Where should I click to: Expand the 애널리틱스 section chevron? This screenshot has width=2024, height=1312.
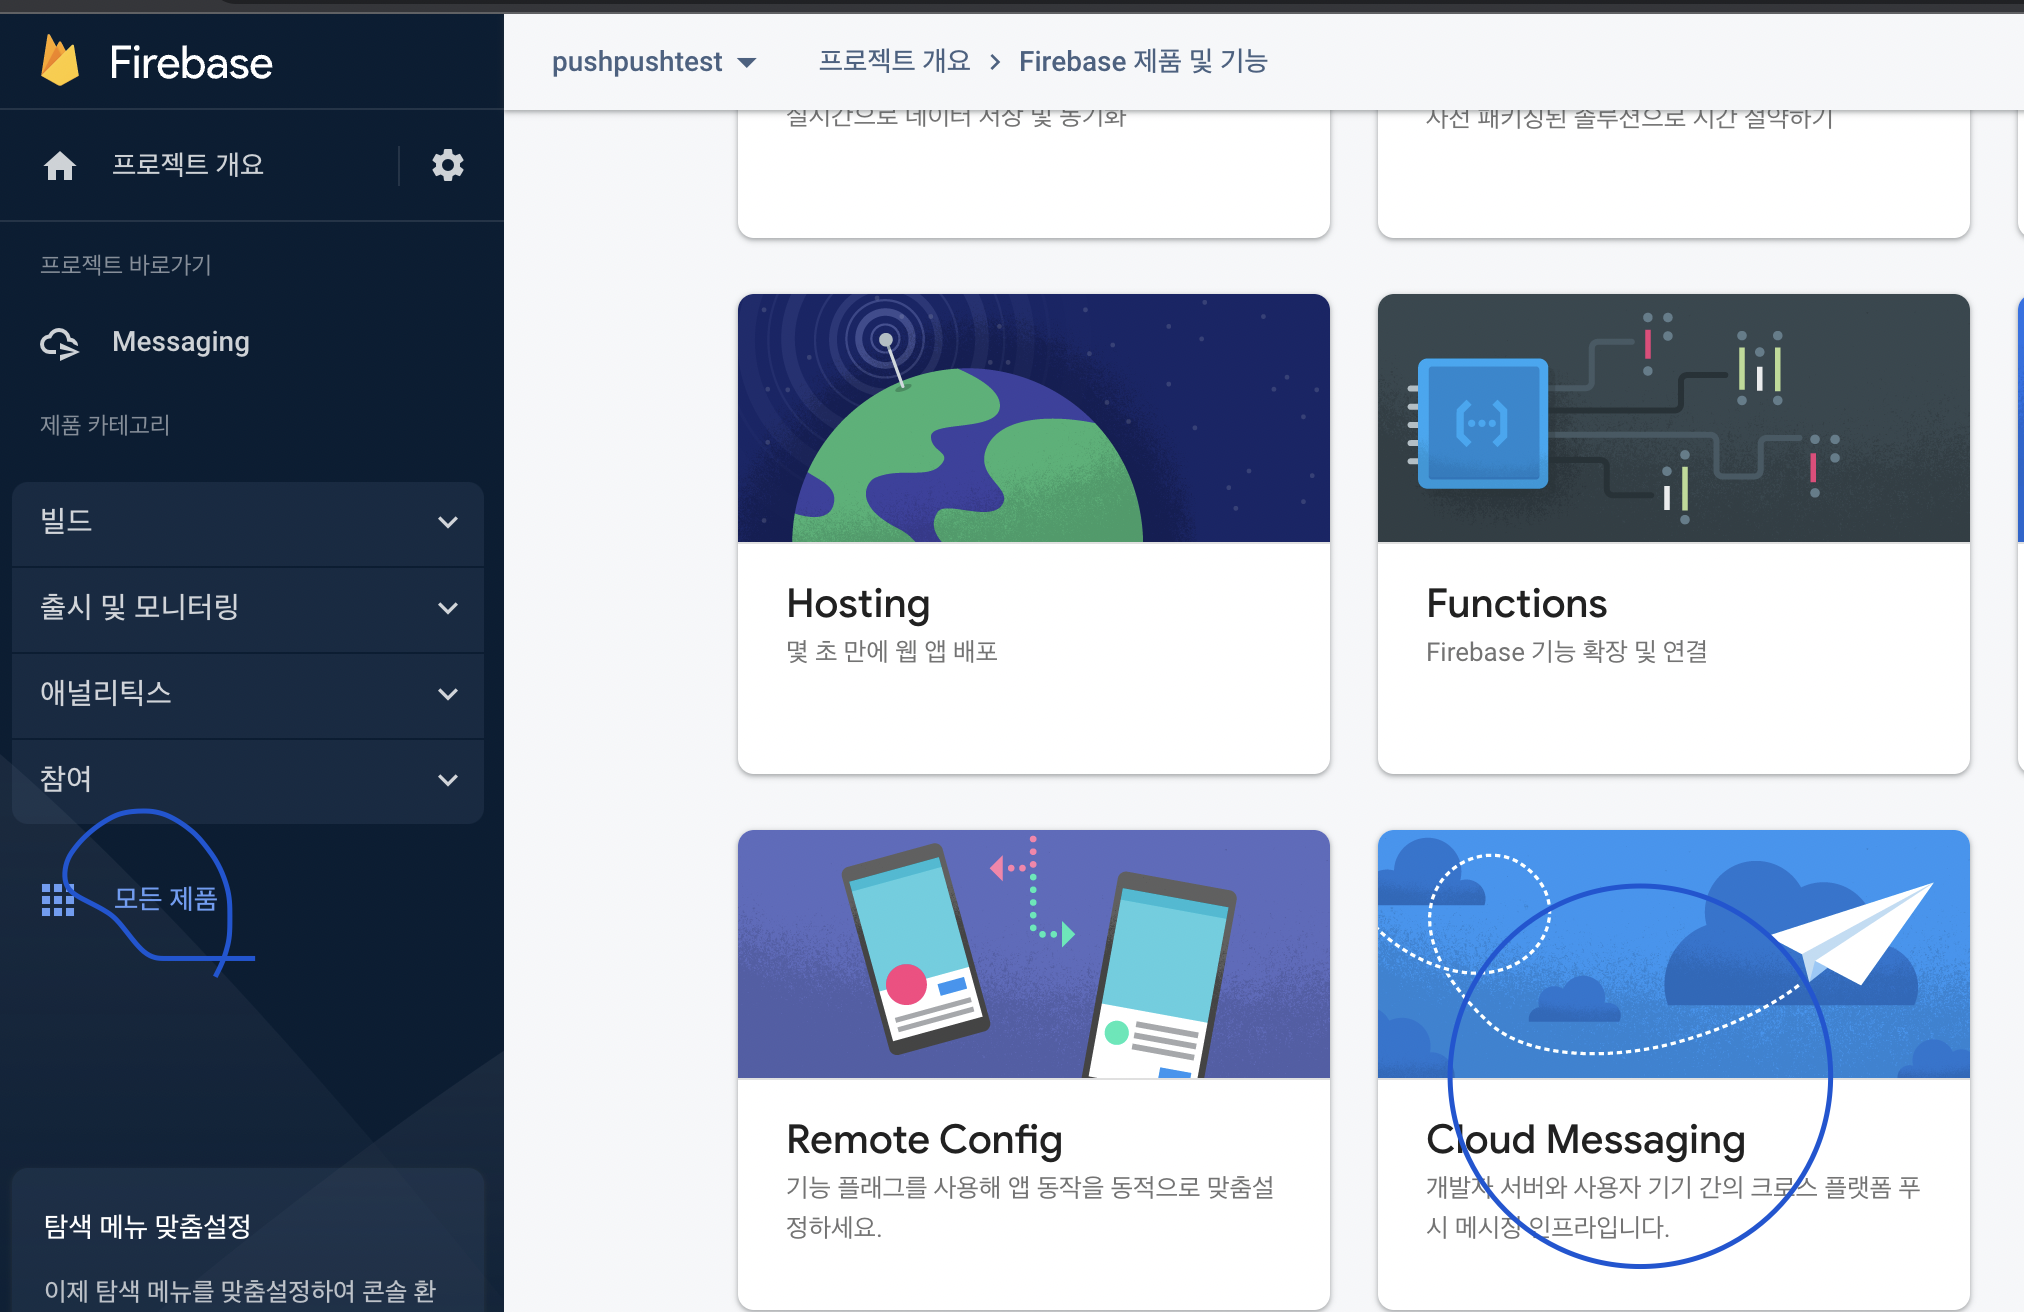[x=448, y=694]
